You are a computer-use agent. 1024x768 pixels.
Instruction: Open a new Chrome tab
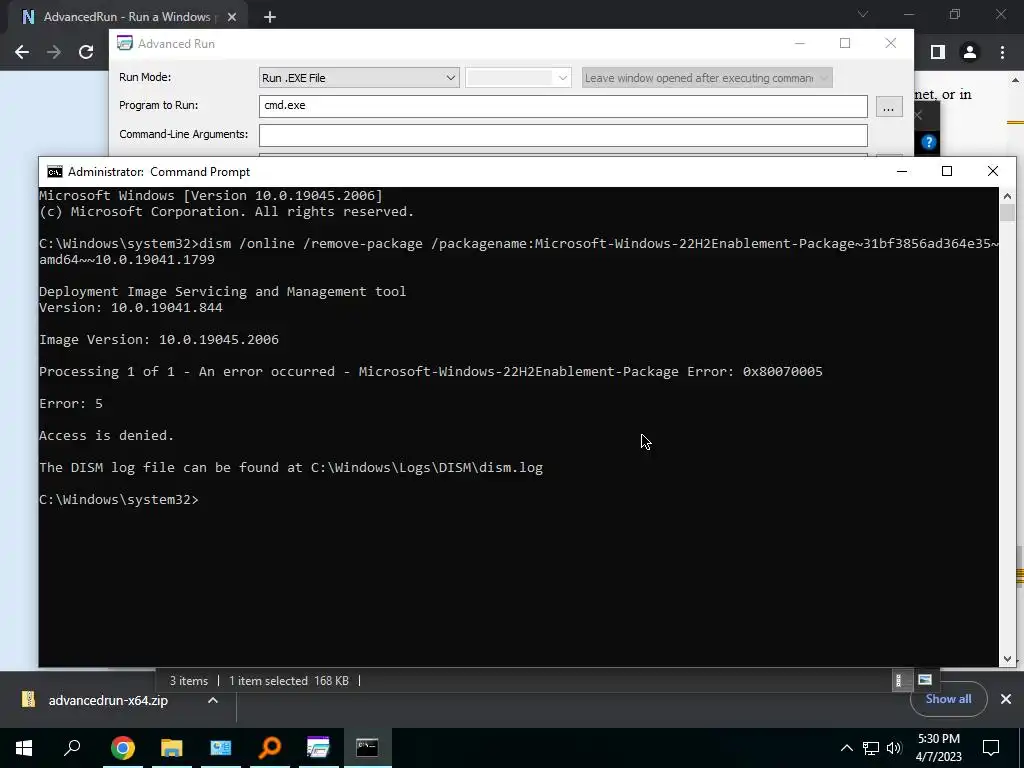270,17
